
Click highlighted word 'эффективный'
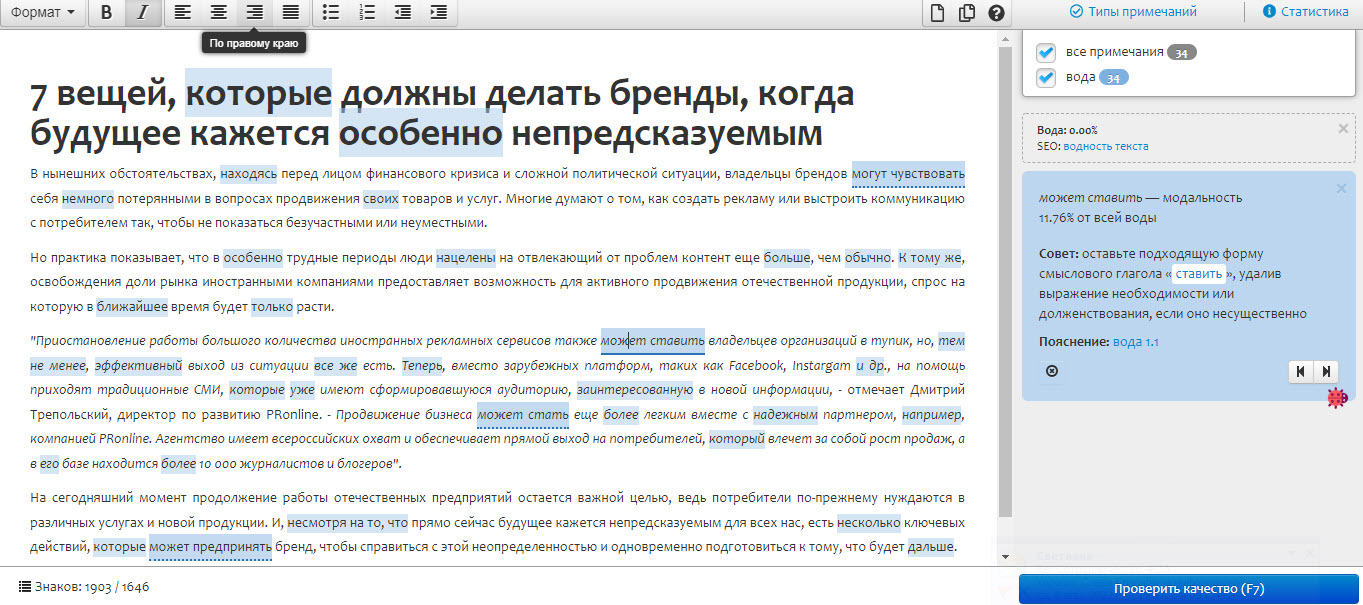[x=138, y=365]
